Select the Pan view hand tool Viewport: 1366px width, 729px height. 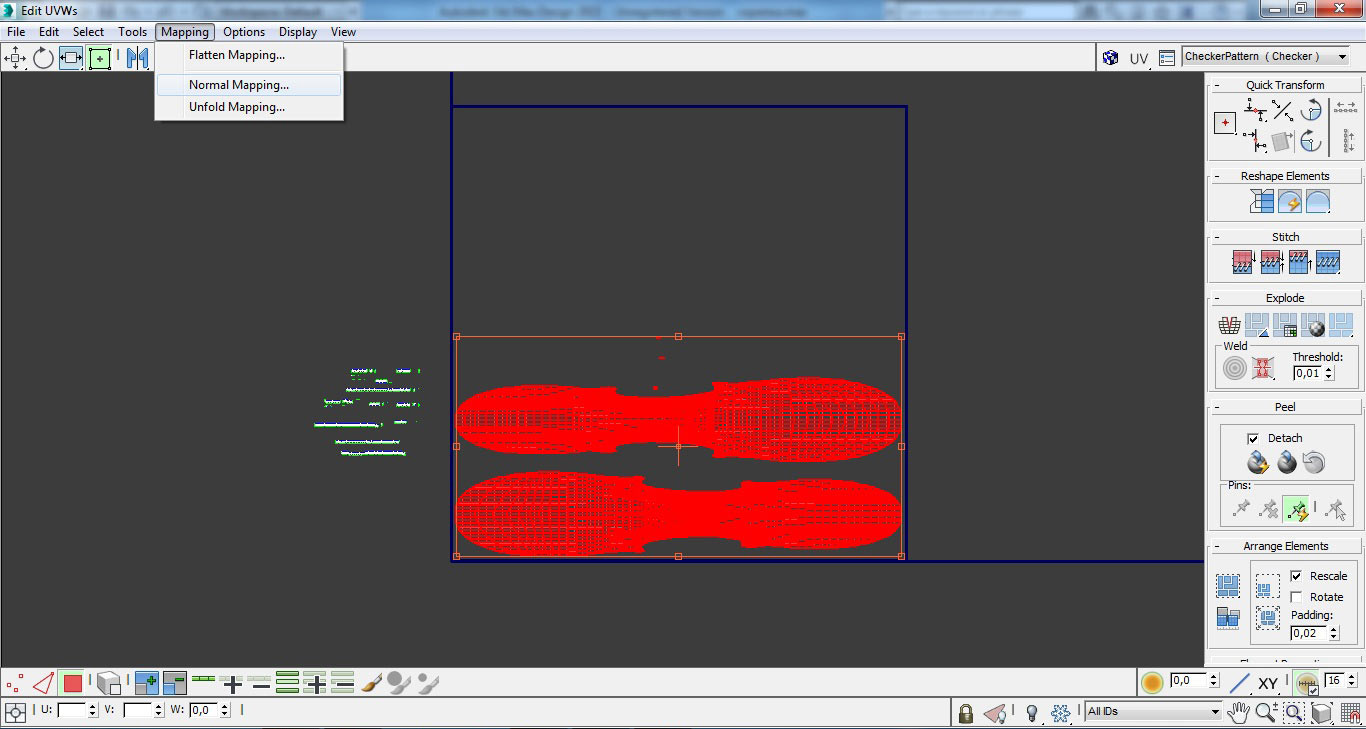point(1239,712)
